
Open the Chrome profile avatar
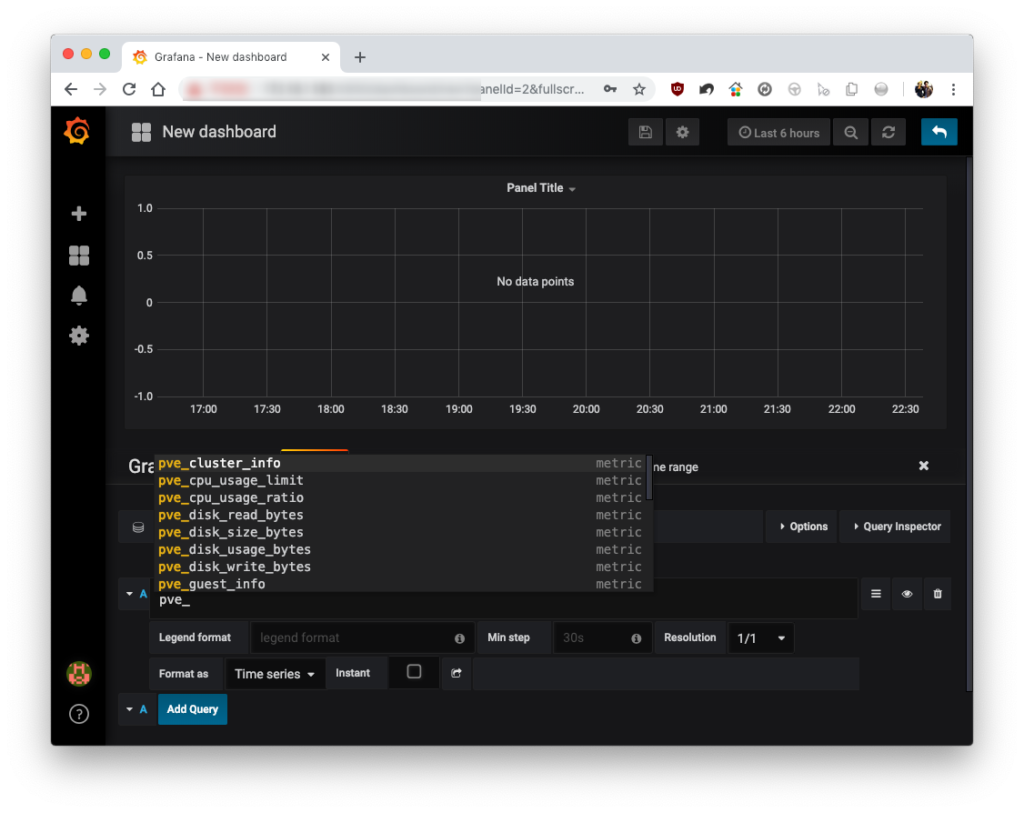[x=923, y=89]
